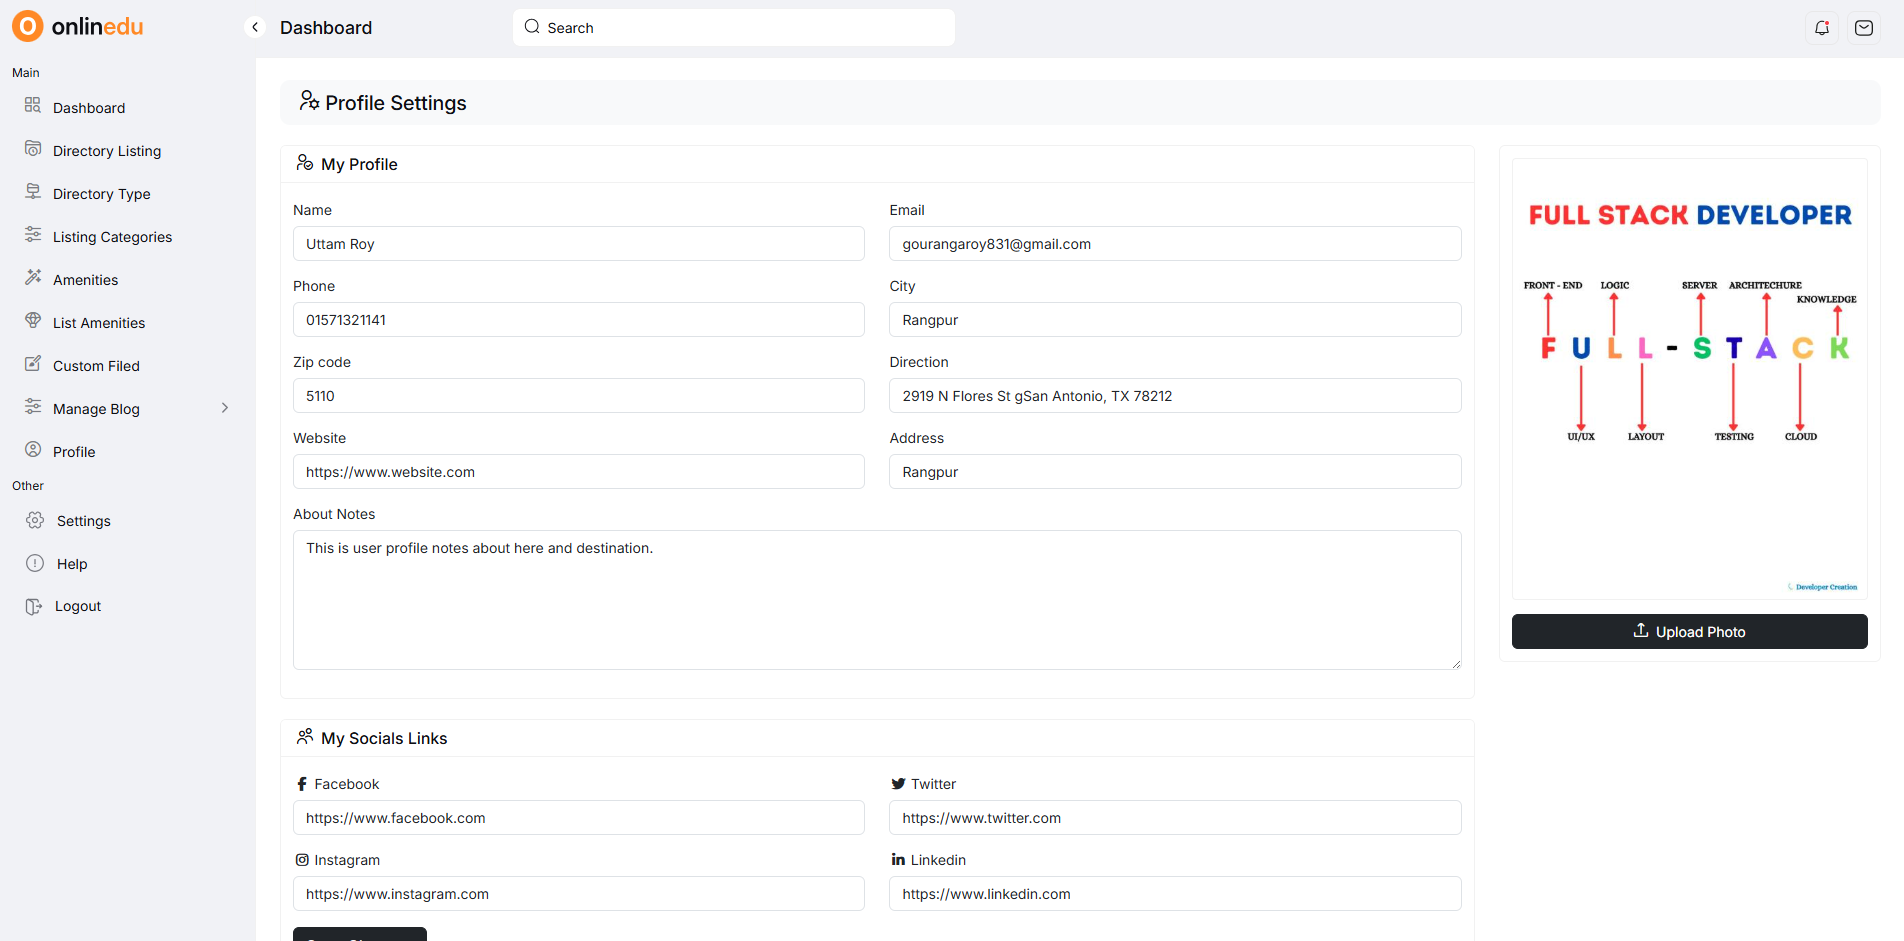Click the Amenities magic wand icon
Screen dimensions: 1904x941
click(x=33, y=277)
